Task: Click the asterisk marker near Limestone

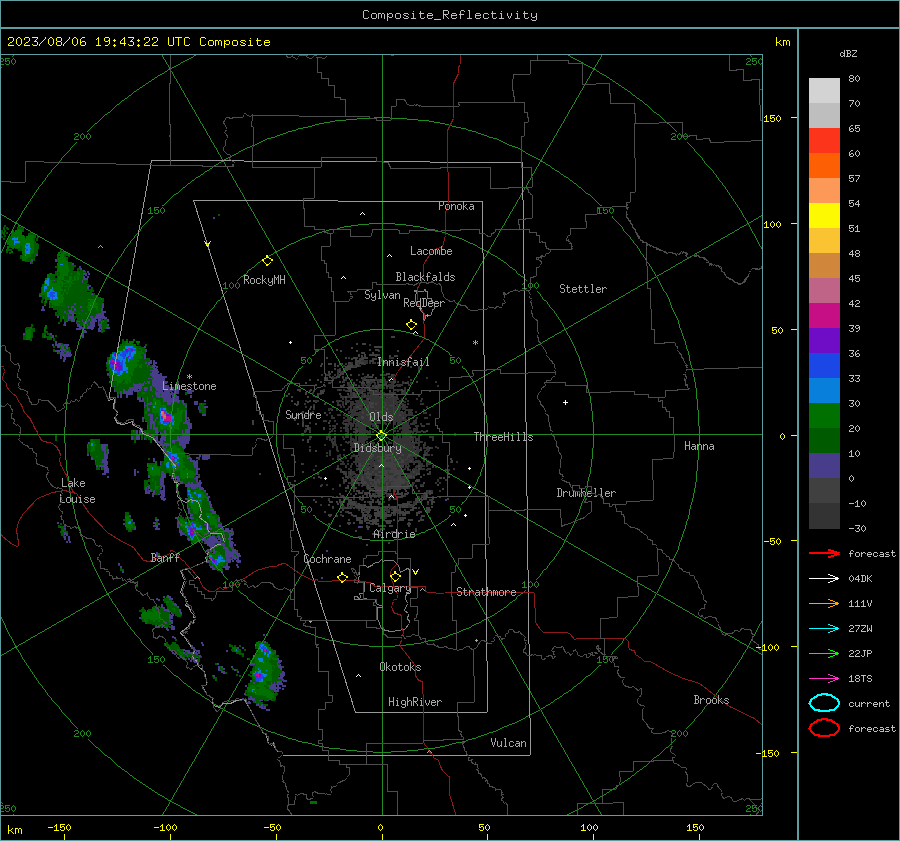Action: pos(189,377)
